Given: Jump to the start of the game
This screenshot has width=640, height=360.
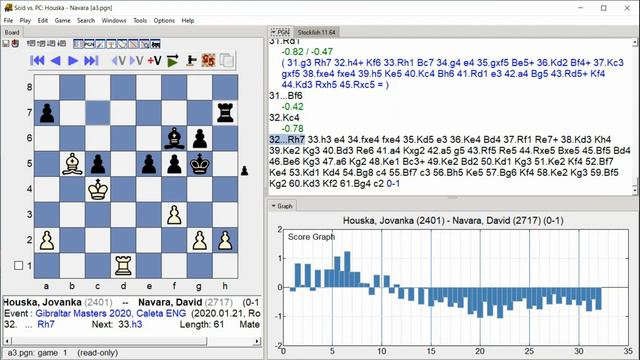Looking at the screenshot, I should [37, 60].
